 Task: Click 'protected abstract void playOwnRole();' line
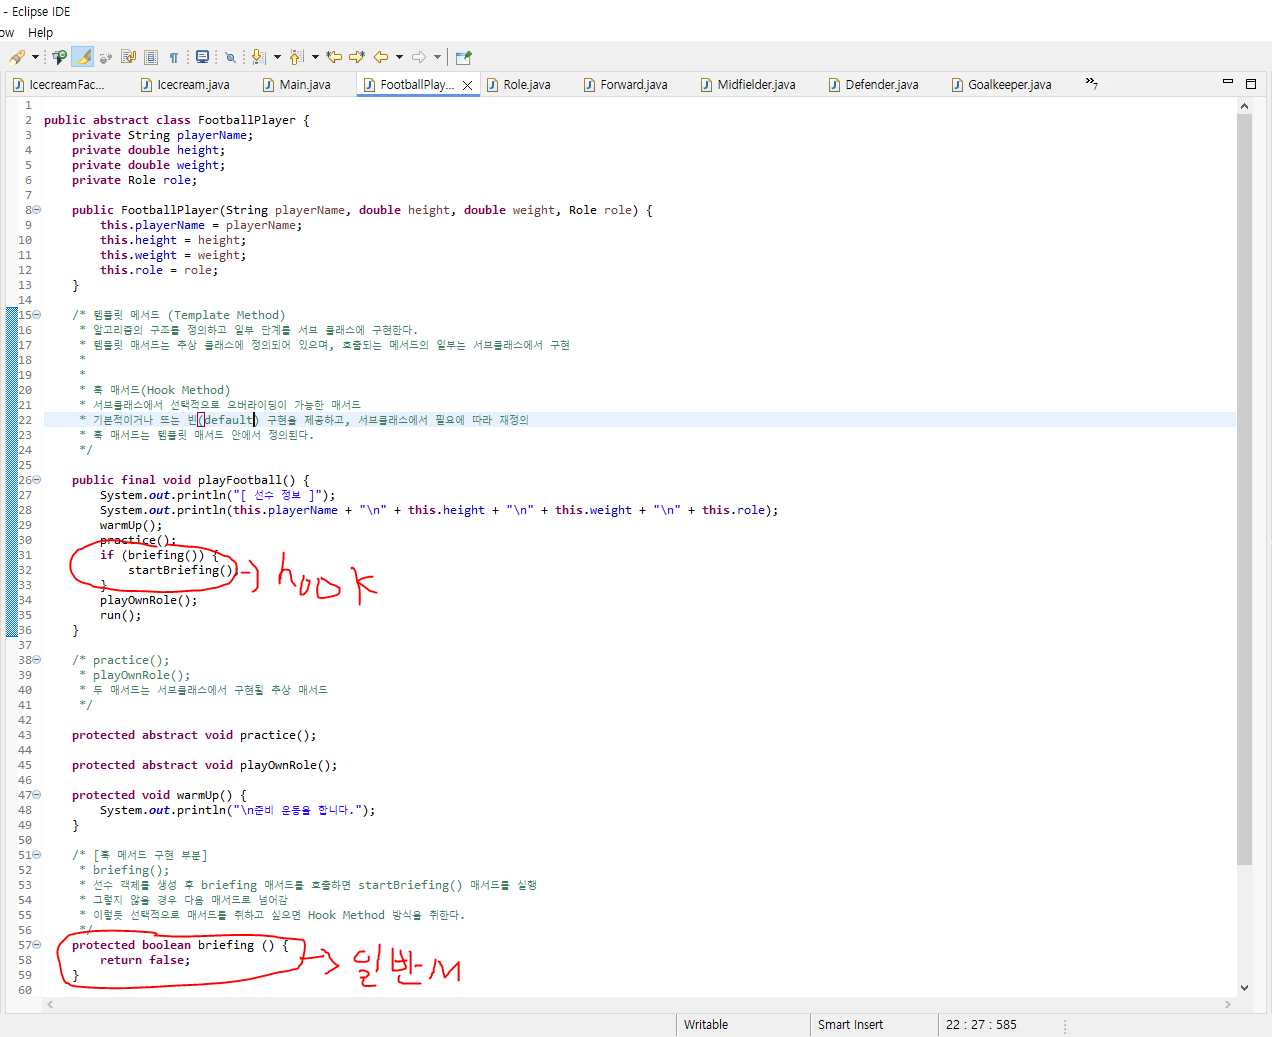(205, 765)
